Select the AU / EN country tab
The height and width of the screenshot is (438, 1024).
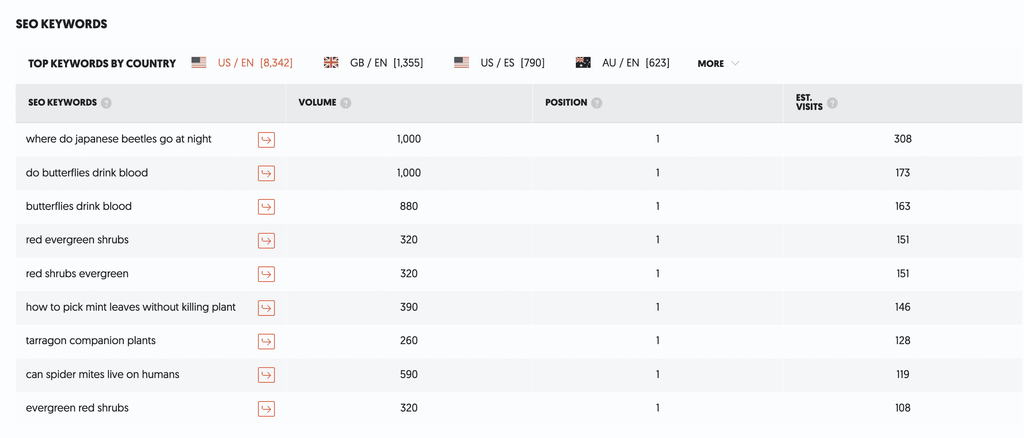[622, 63]
